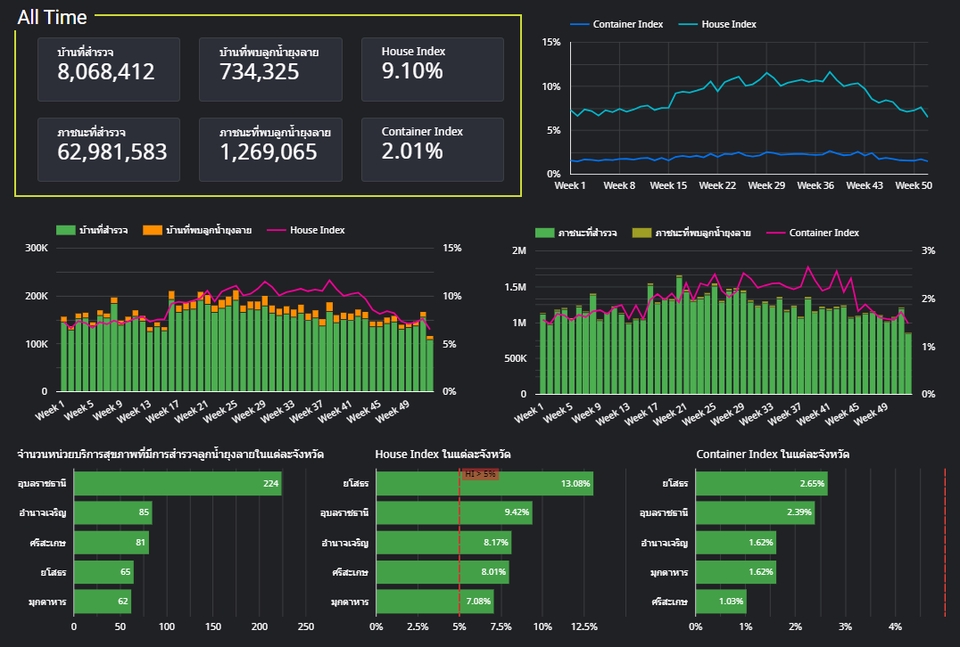Click the 734,325 scorecard value
The width and height of the screenshot is (960, 647).
click(x=259, y=72)
